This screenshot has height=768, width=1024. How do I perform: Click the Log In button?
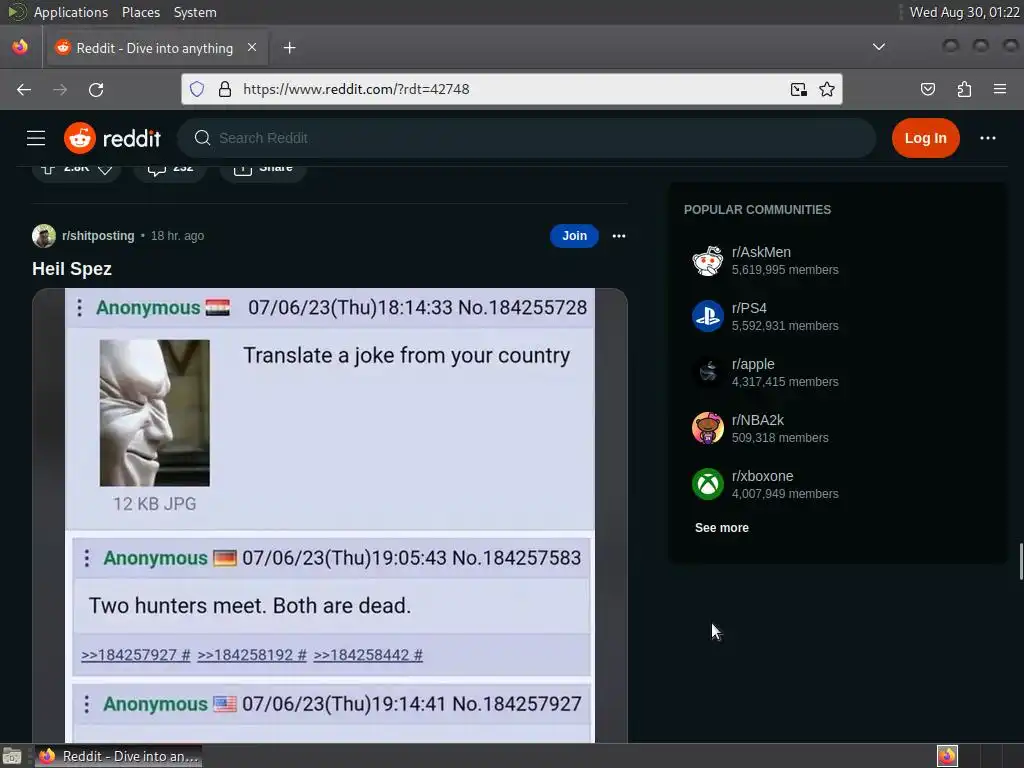925,138
